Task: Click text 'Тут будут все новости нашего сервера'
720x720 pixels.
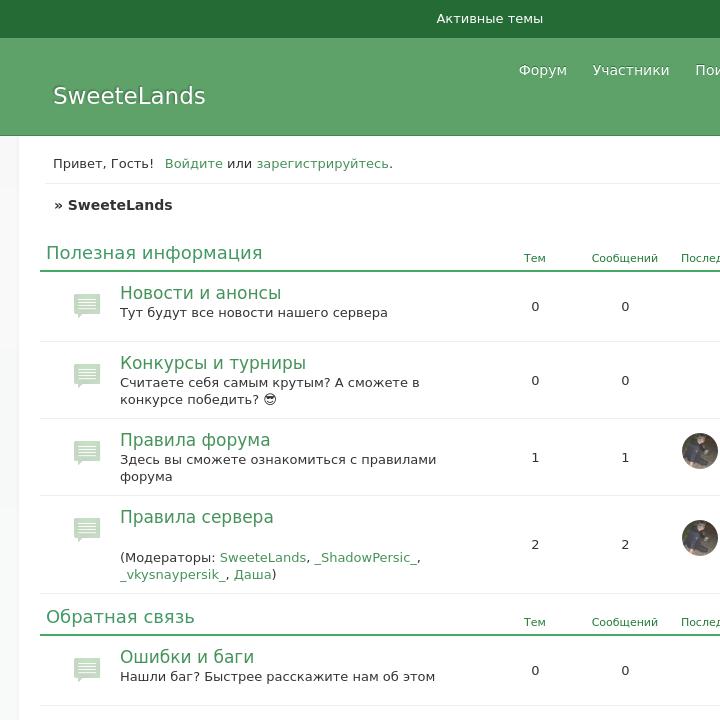Action: click(254, 313)
